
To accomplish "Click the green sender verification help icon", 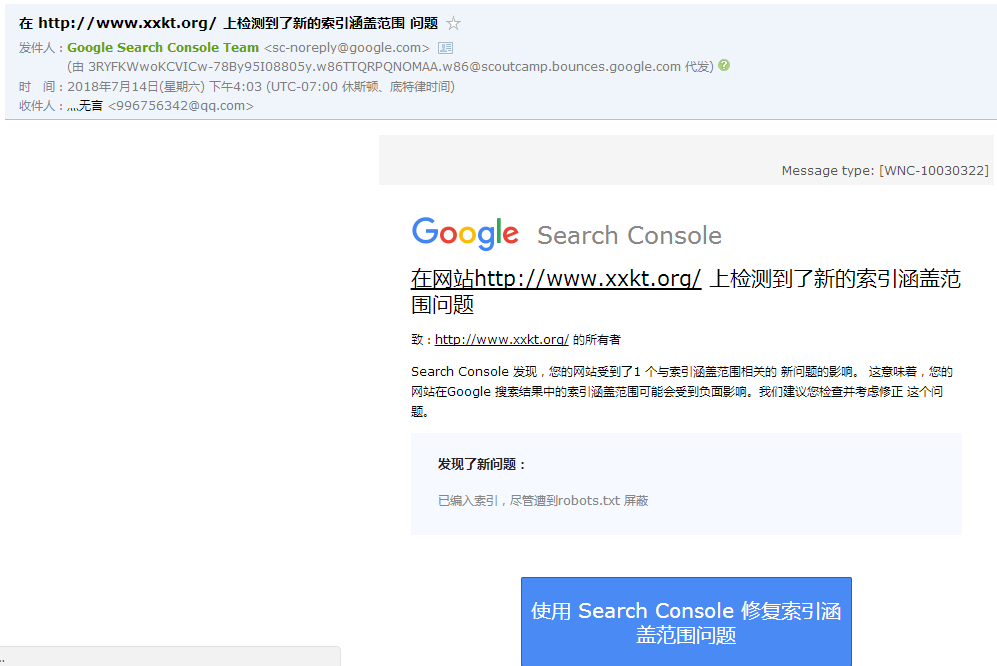I will [724, 66].
